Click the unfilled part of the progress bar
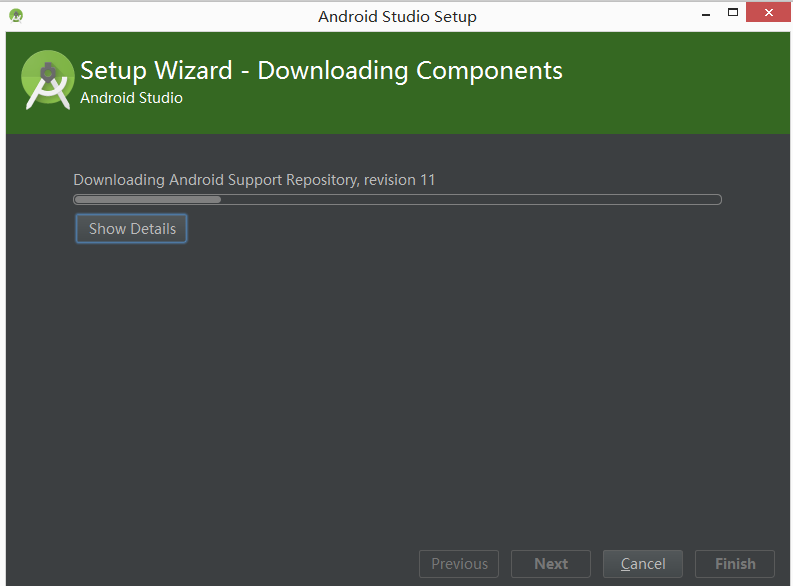The width and height of the screenshot is (793, 586). coord(470,199)
